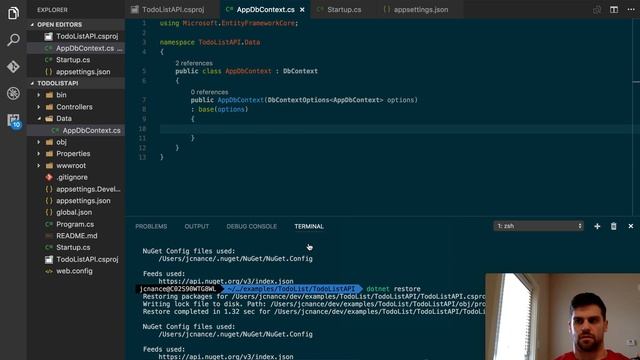The height and width of the screenshot is (360, 640).
Task: Add a new terminal with plus icon
Action: (x=597, y=226)
